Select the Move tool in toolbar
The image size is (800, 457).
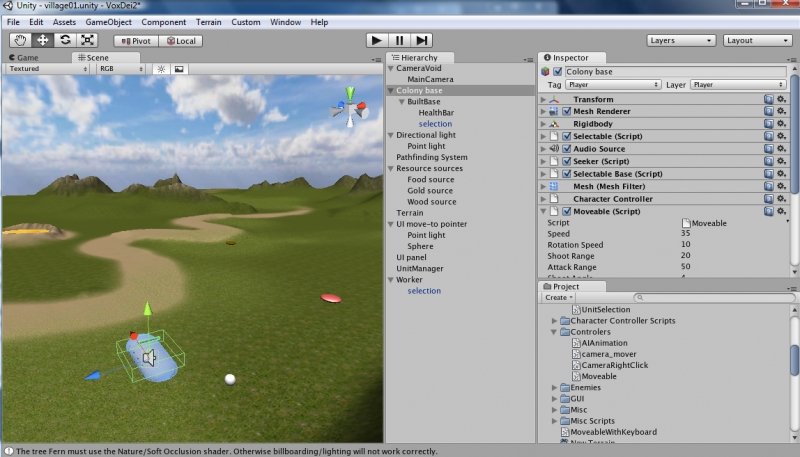click(x=43, y=40)
